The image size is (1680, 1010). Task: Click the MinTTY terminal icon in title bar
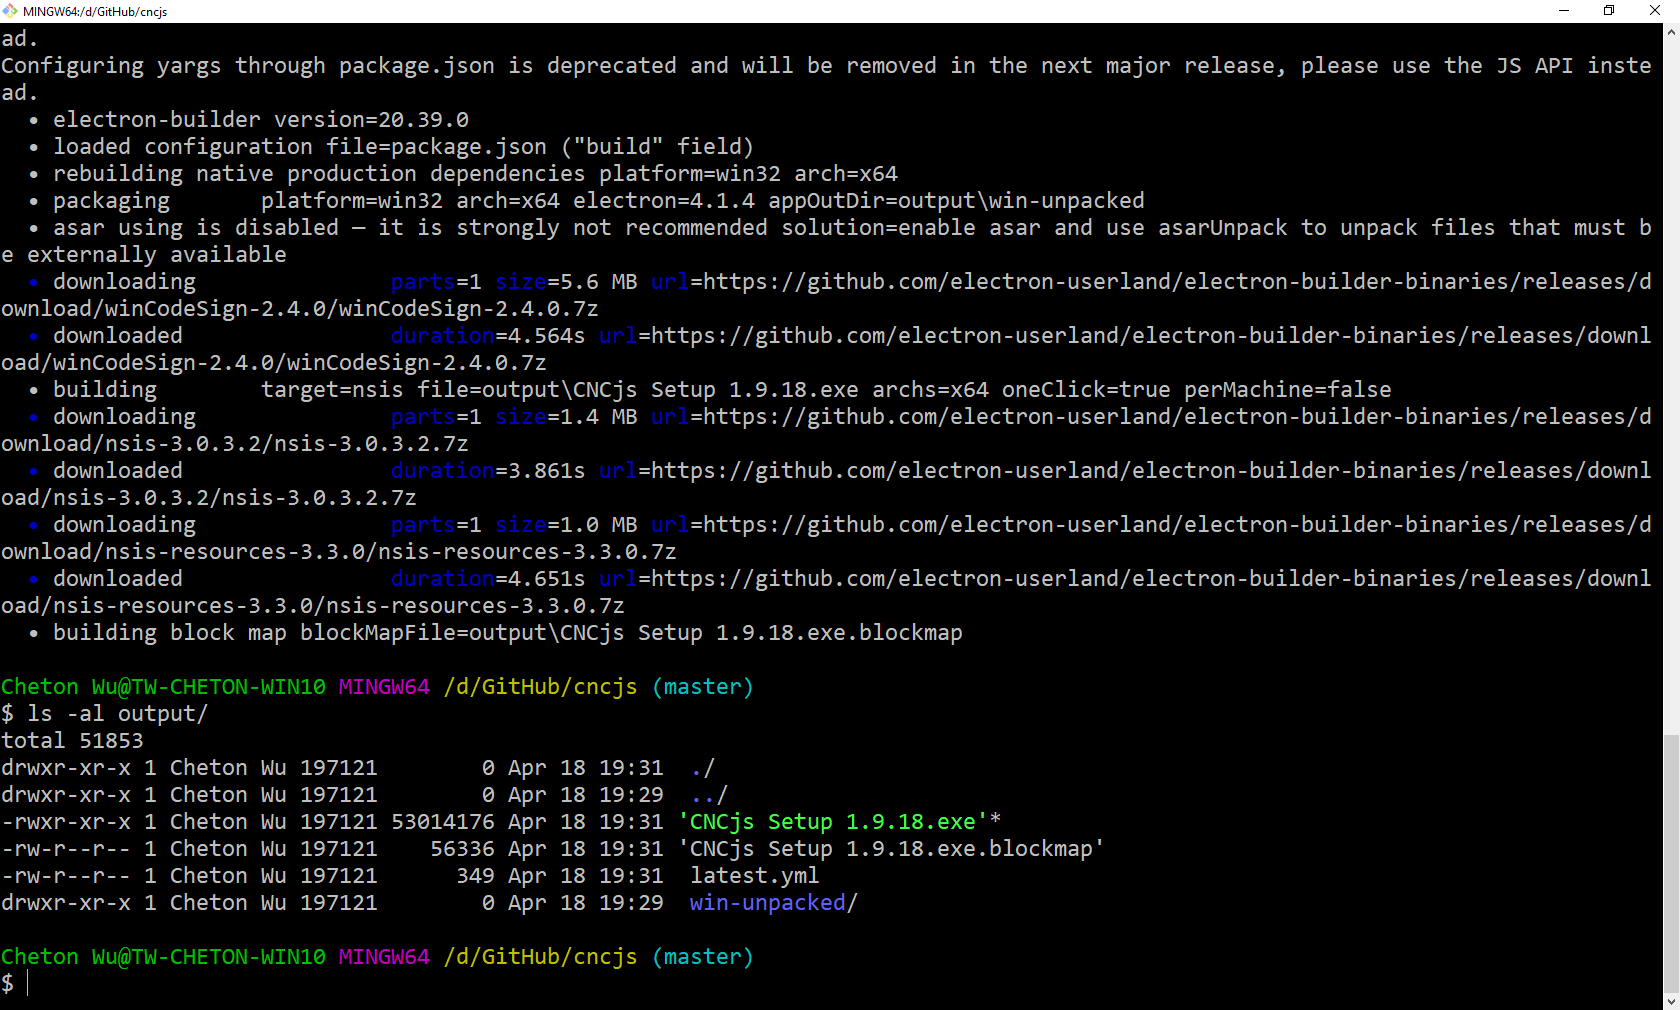pos(10,11)
